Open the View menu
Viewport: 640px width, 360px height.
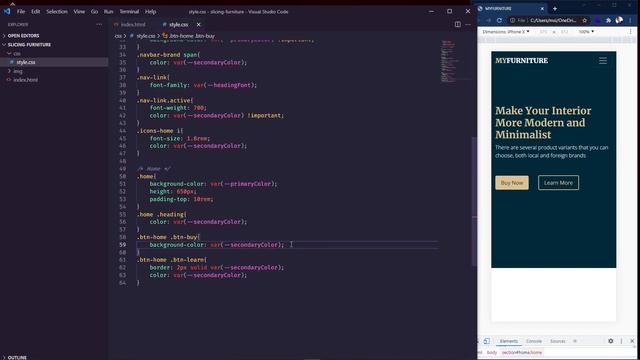pyautogui.click(x=79, y=11)
